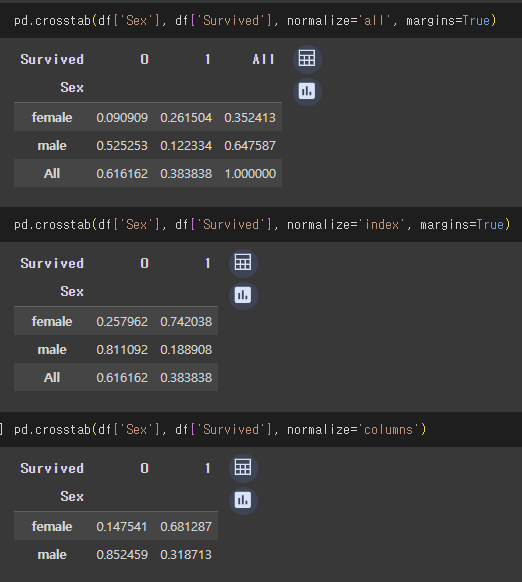The height and width of the screenshot is (582, 522).
Task: Select cell value 0.261504
Action: pyautogui.click(x=186, y=118)
